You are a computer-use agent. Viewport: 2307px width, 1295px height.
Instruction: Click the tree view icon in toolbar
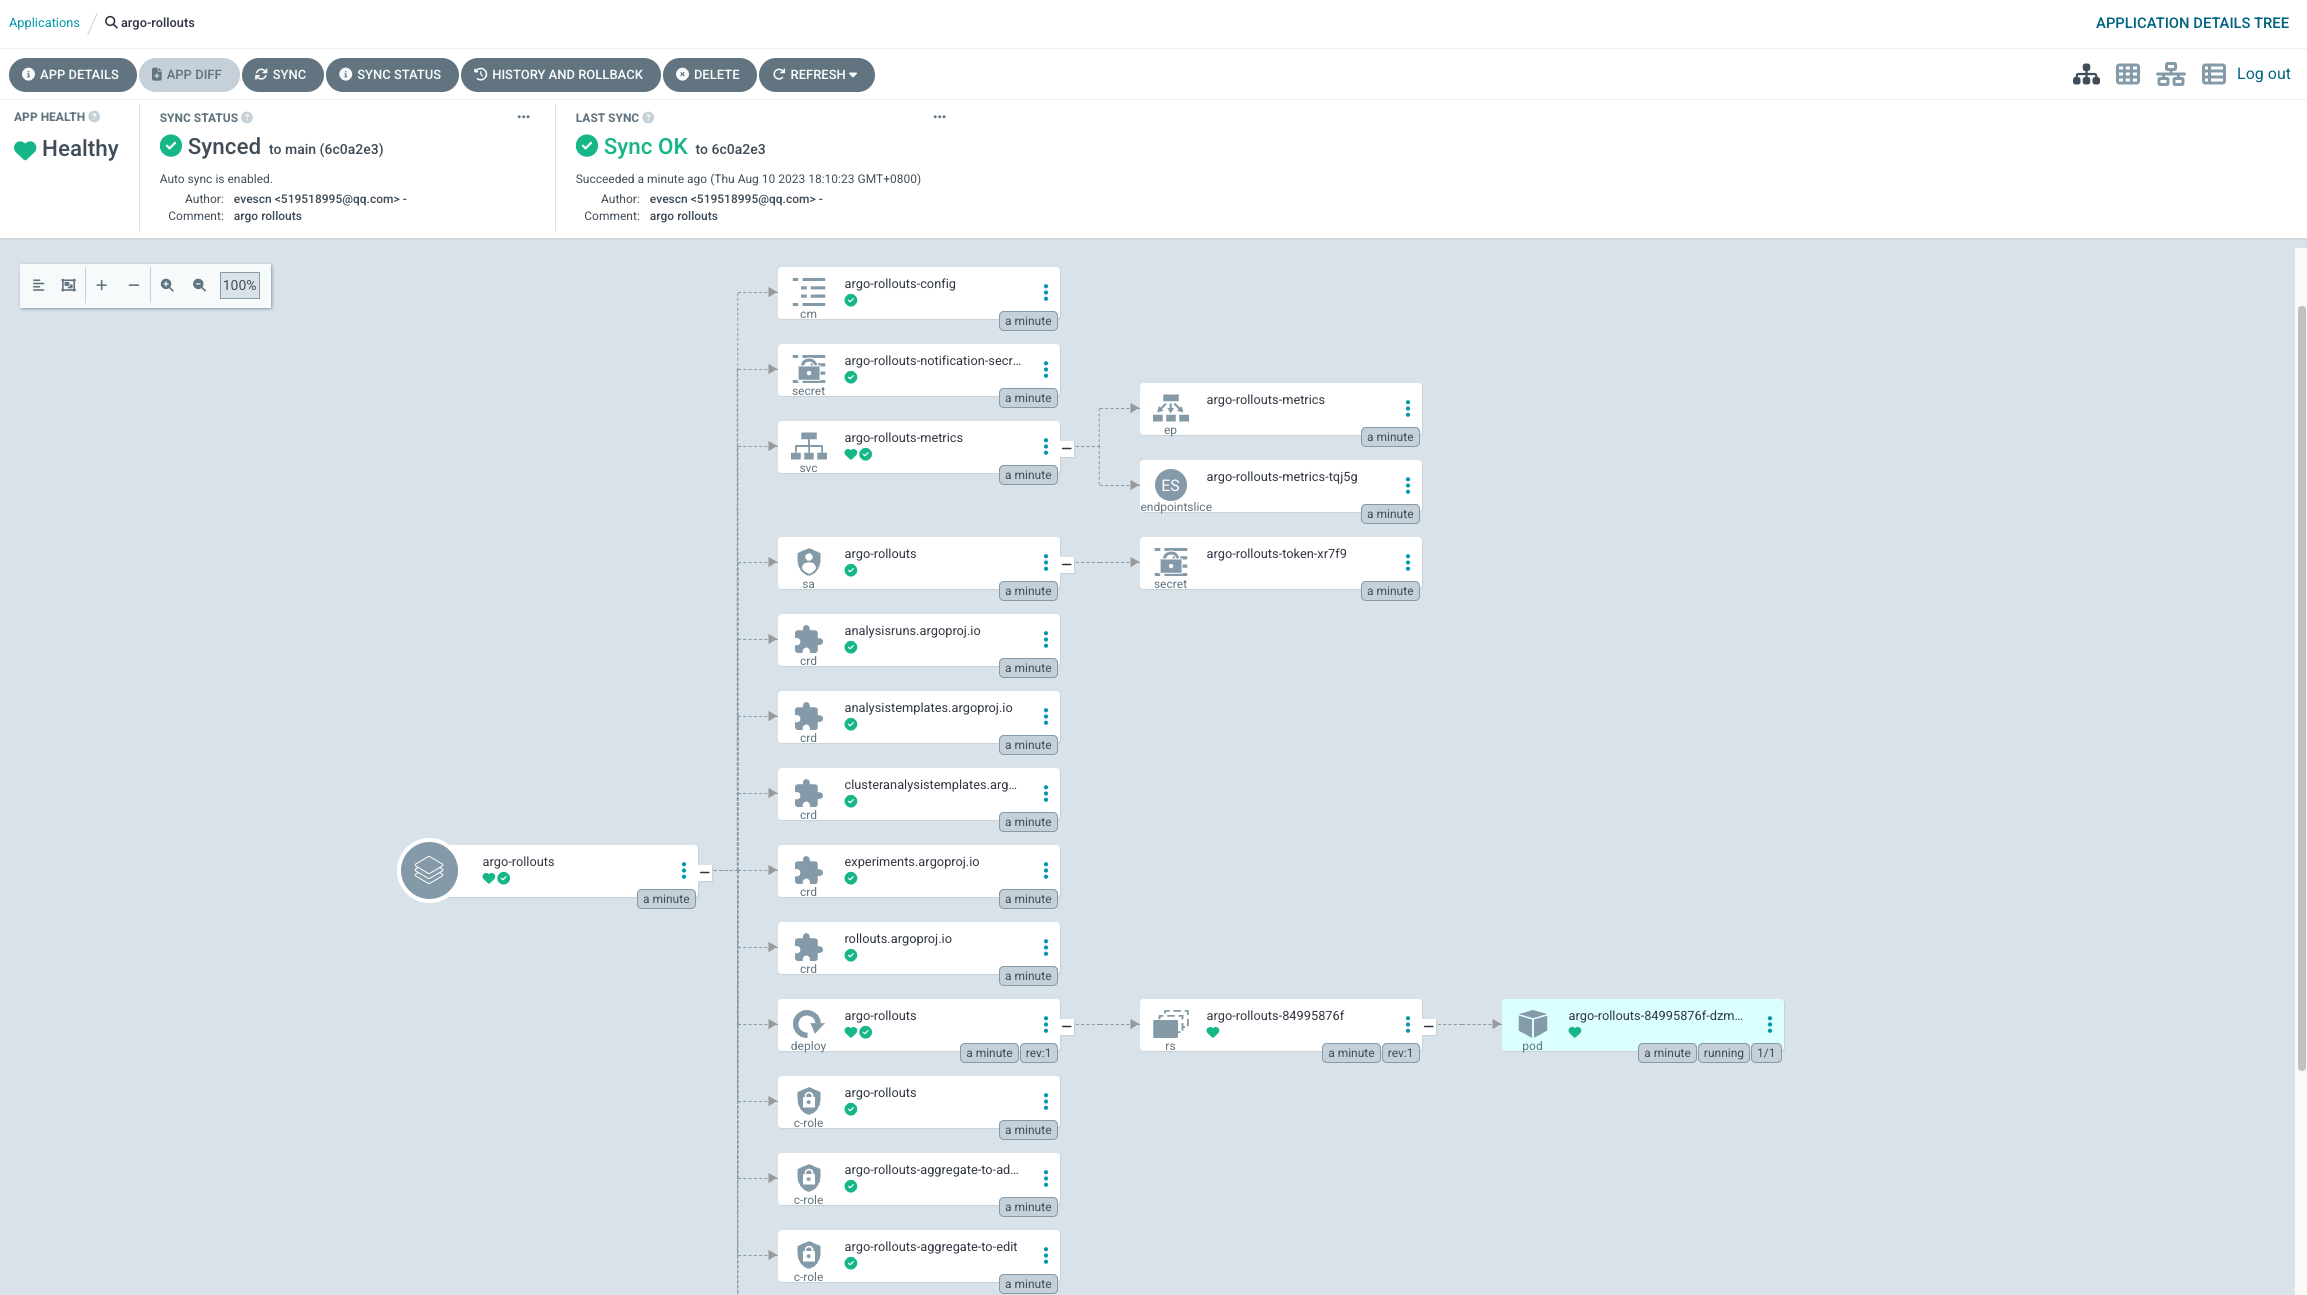(x=2087, y=73)
